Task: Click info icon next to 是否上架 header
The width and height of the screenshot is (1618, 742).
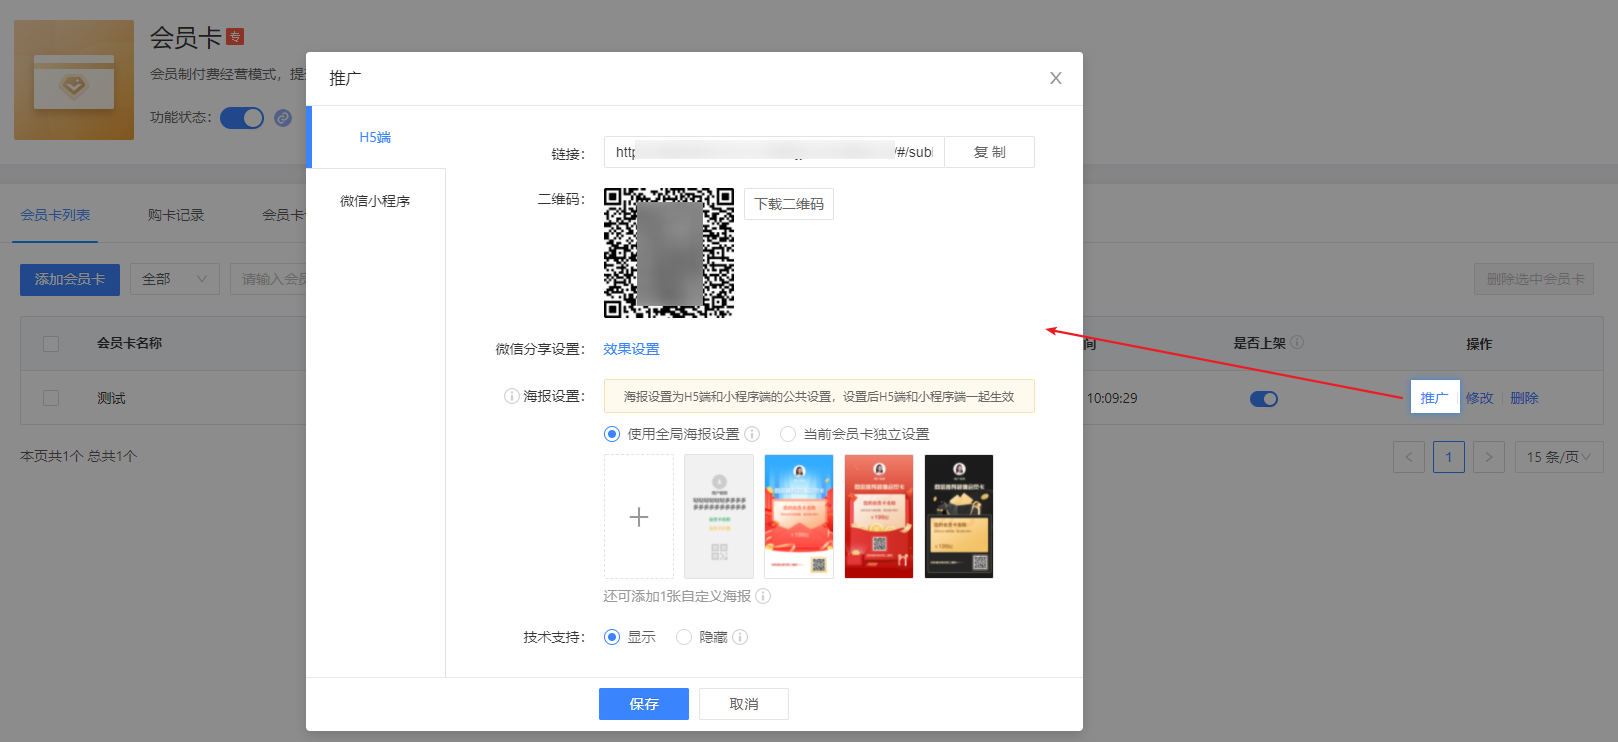Action: click(1297, 342)
